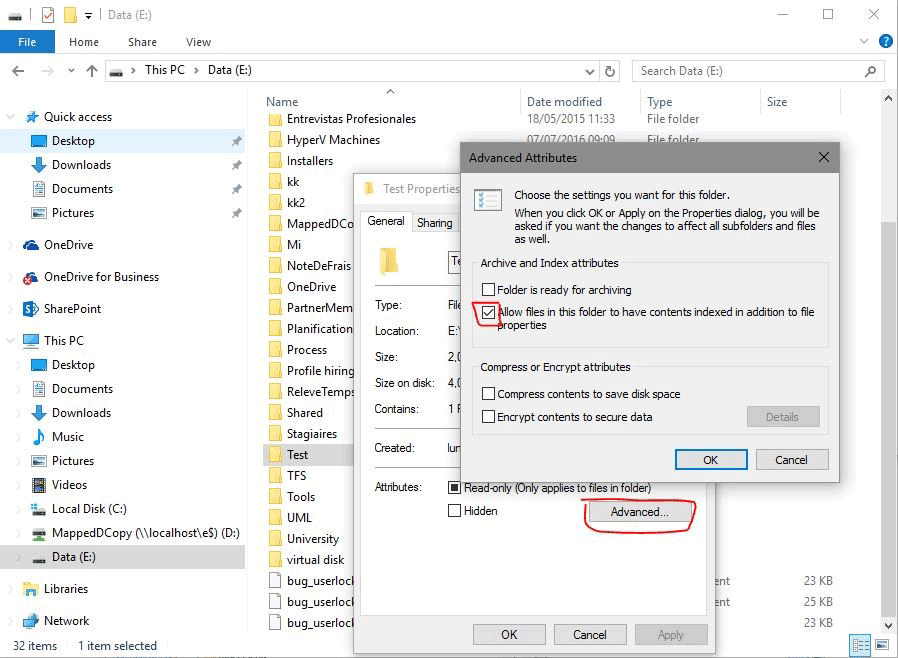Screen dimensions: 898x658
Task: Expand the ribbon with chevron arrow
Action: click(865, 42)
